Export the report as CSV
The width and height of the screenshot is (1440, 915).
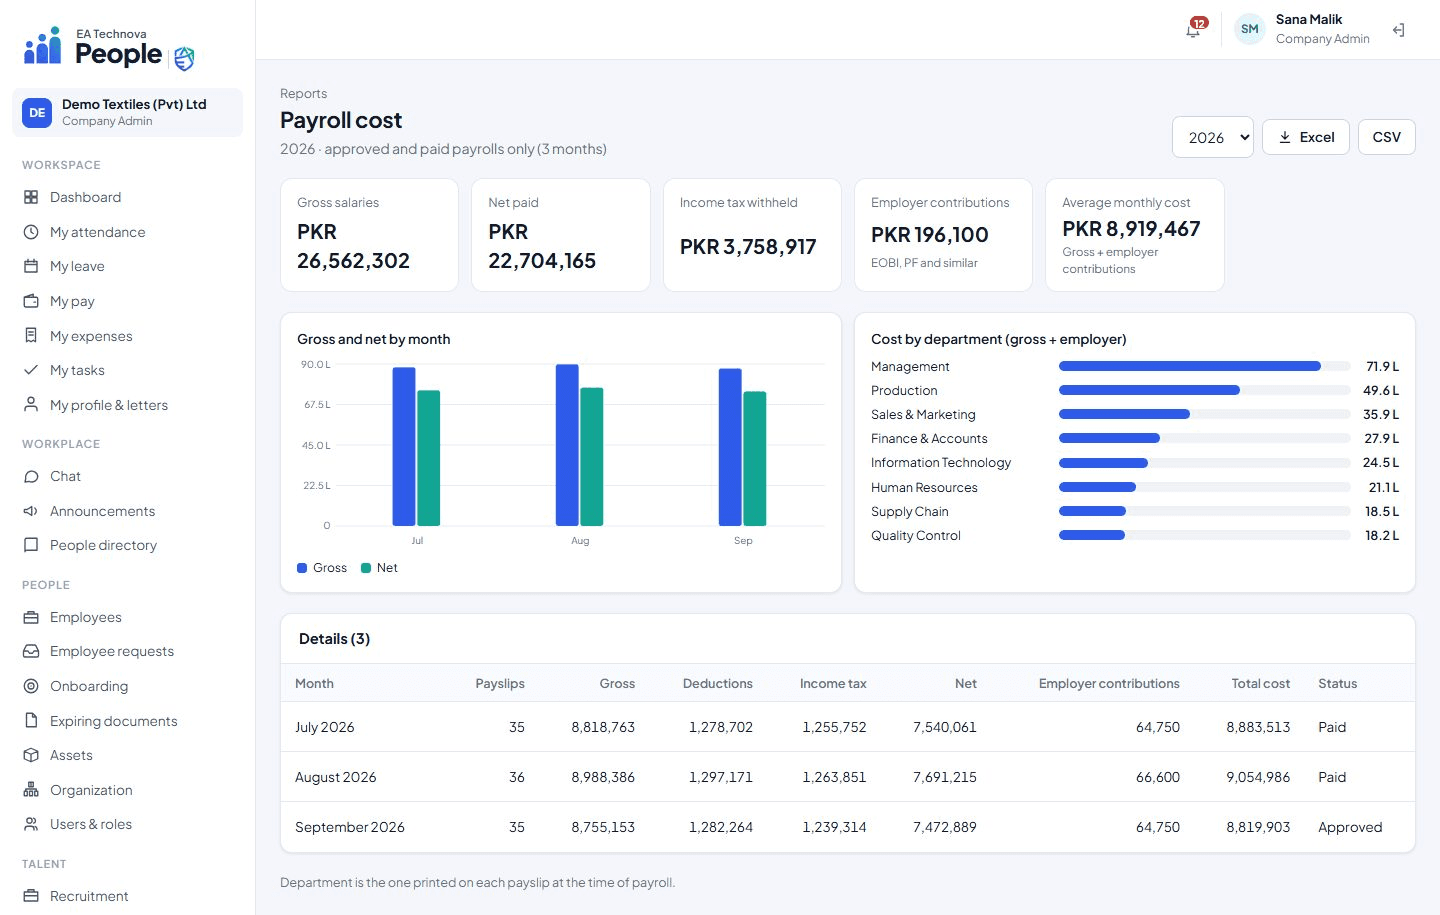pyautogui.click(x=1386, y=137)
